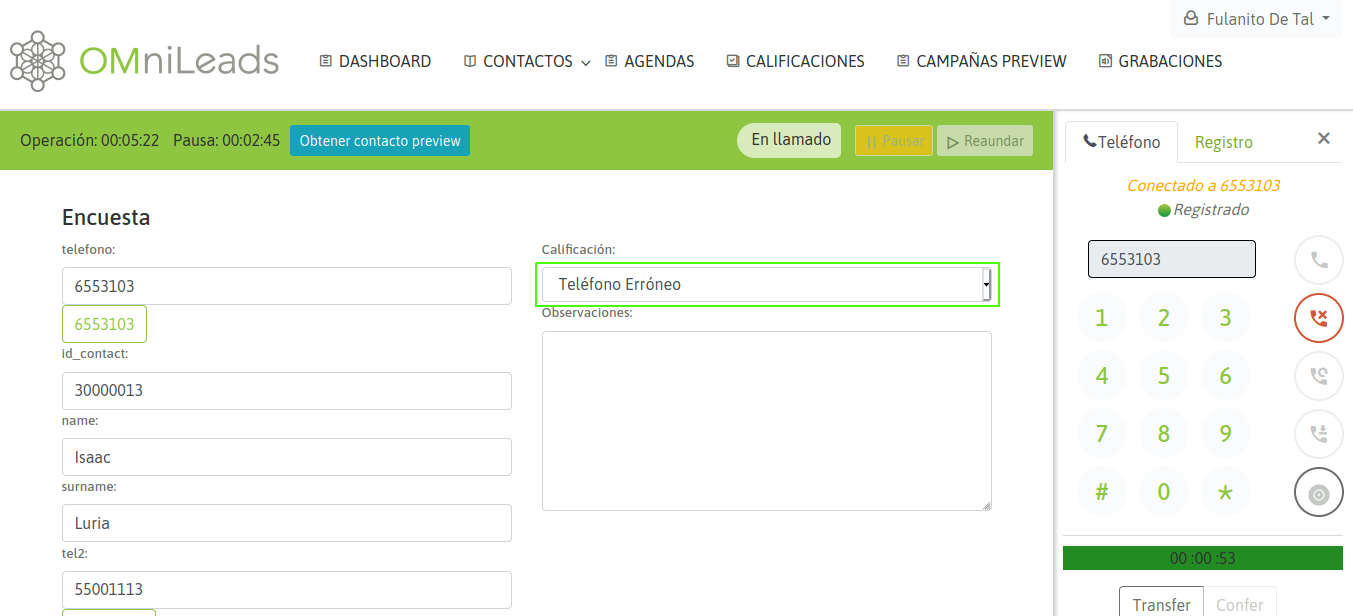Image resolution: width=1353 pixels, height=616 pixels.
Task: Click into the Observaciones text area
Action: [x=766, y=420]
